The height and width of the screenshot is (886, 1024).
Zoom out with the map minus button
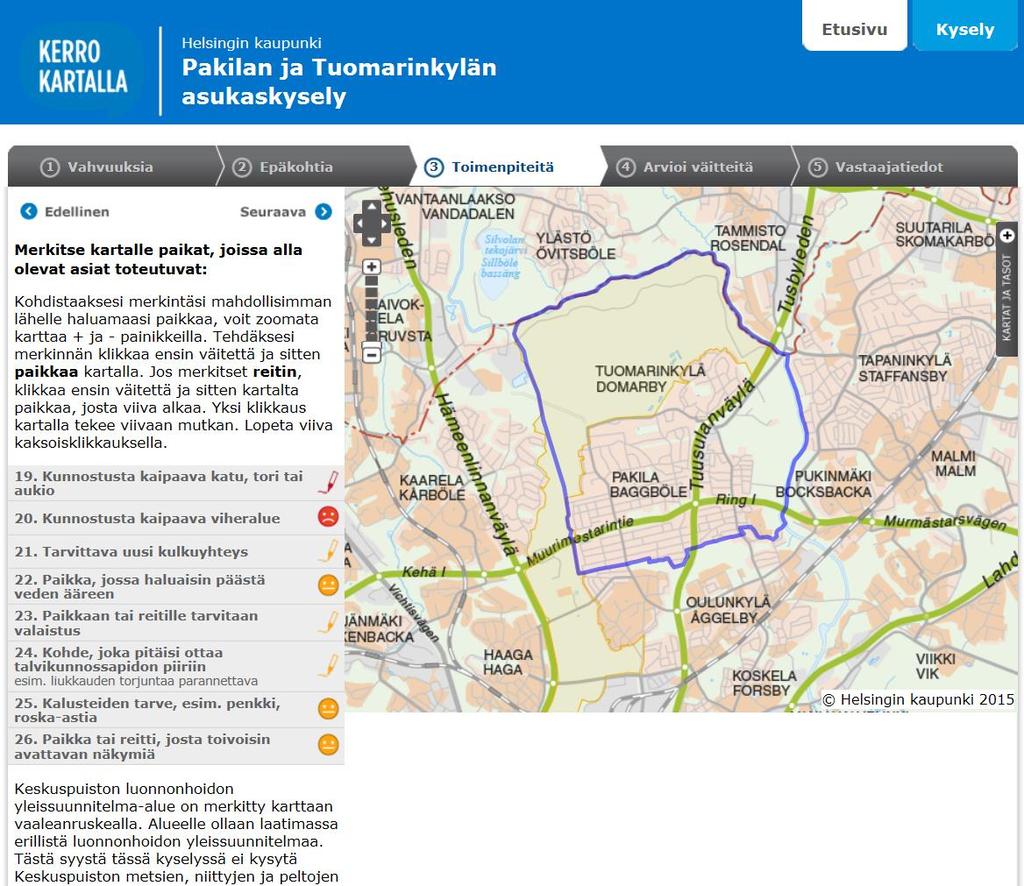(372, 355)
